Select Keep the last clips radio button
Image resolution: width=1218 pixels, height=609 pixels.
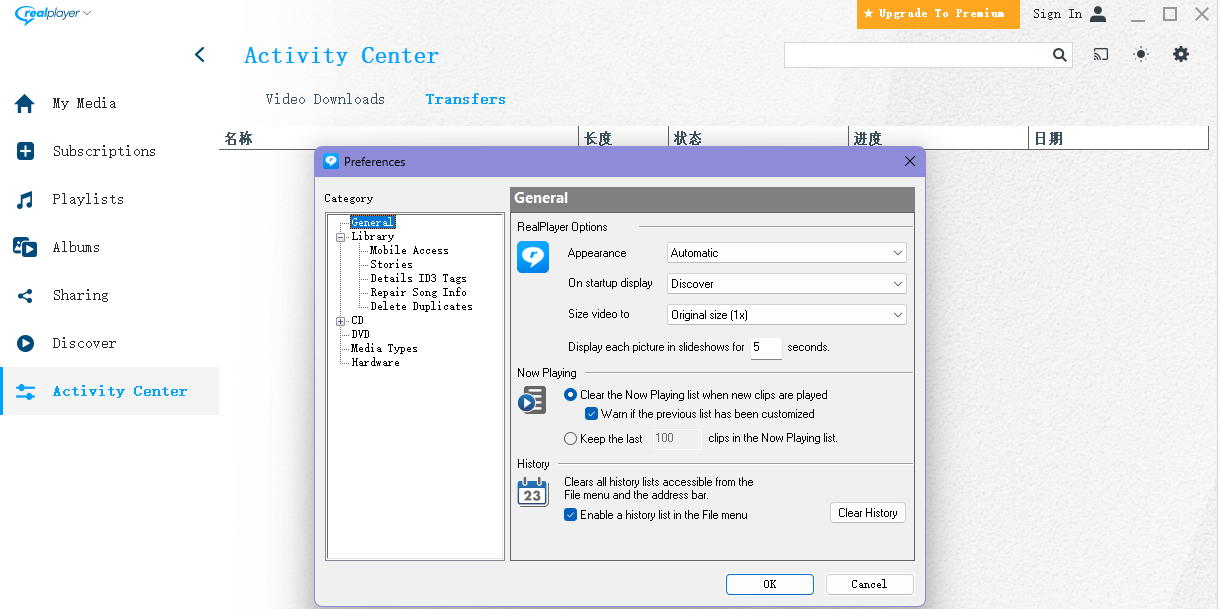pos(571,438)
